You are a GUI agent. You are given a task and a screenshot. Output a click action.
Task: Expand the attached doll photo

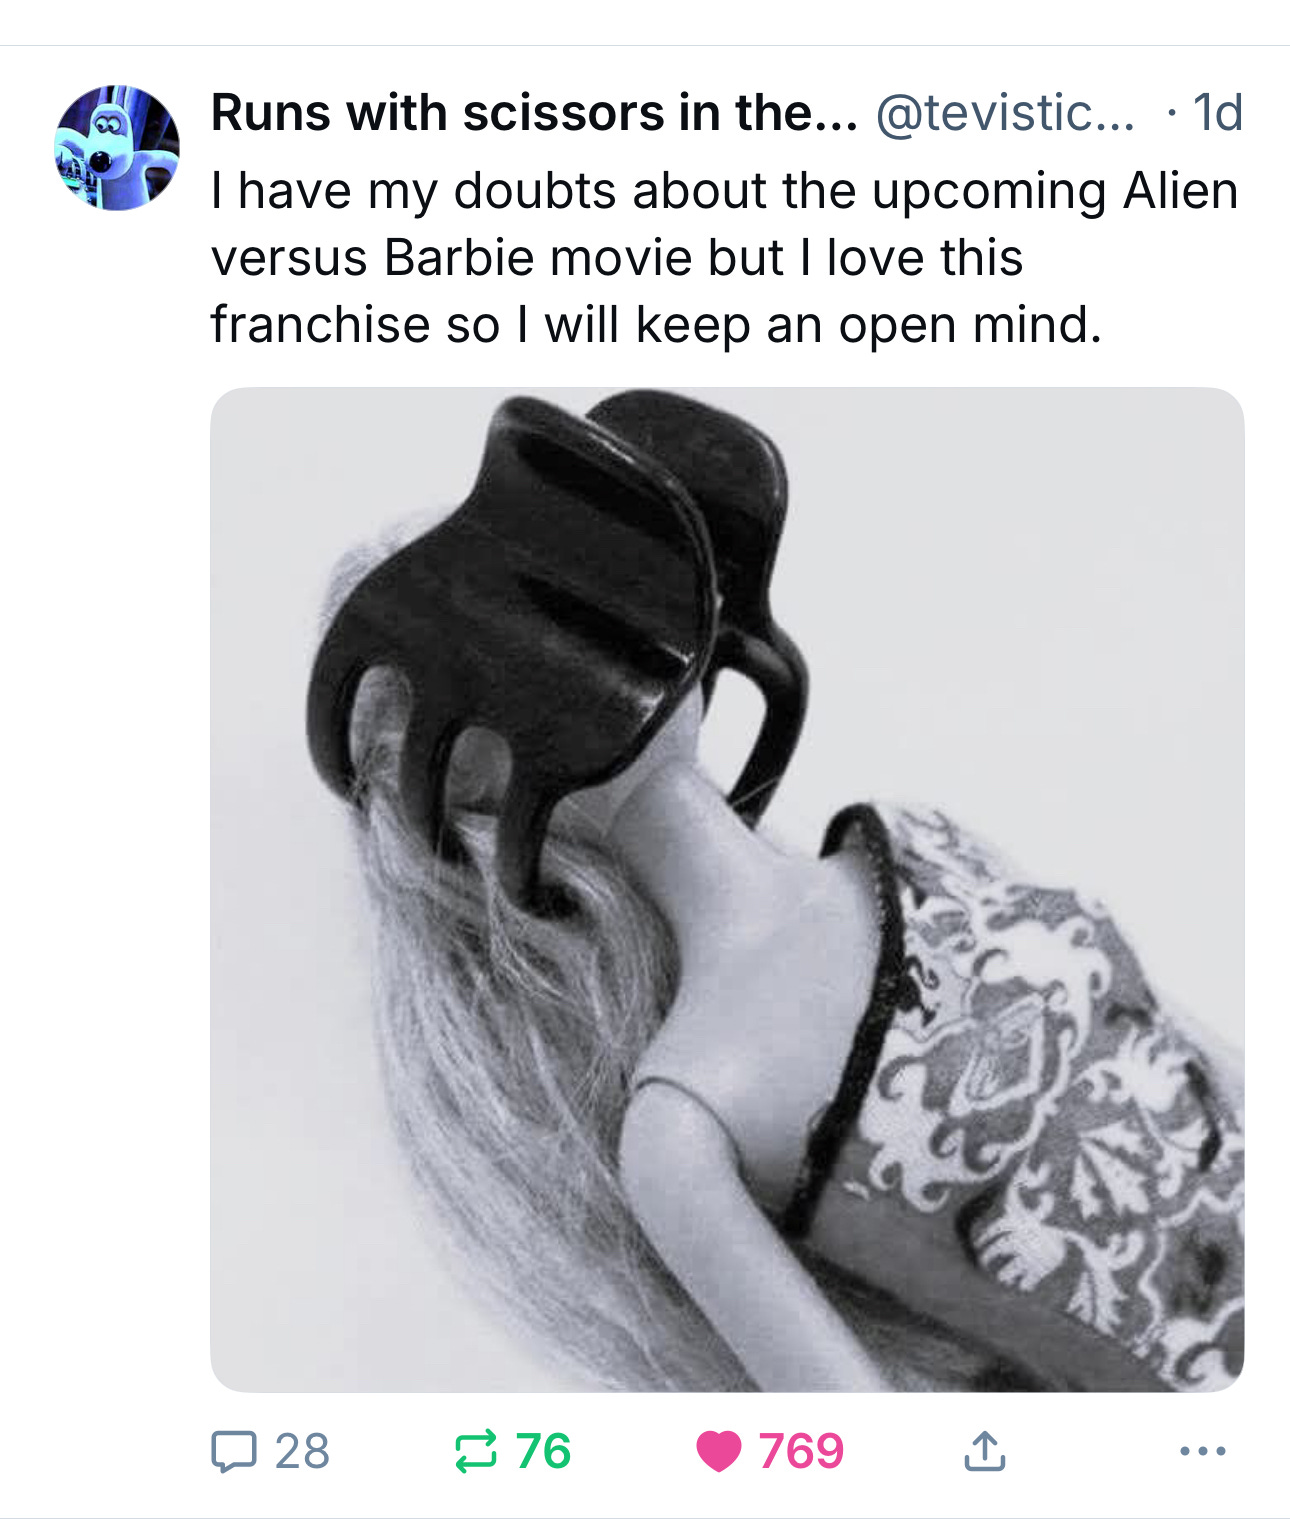(727, 889)
